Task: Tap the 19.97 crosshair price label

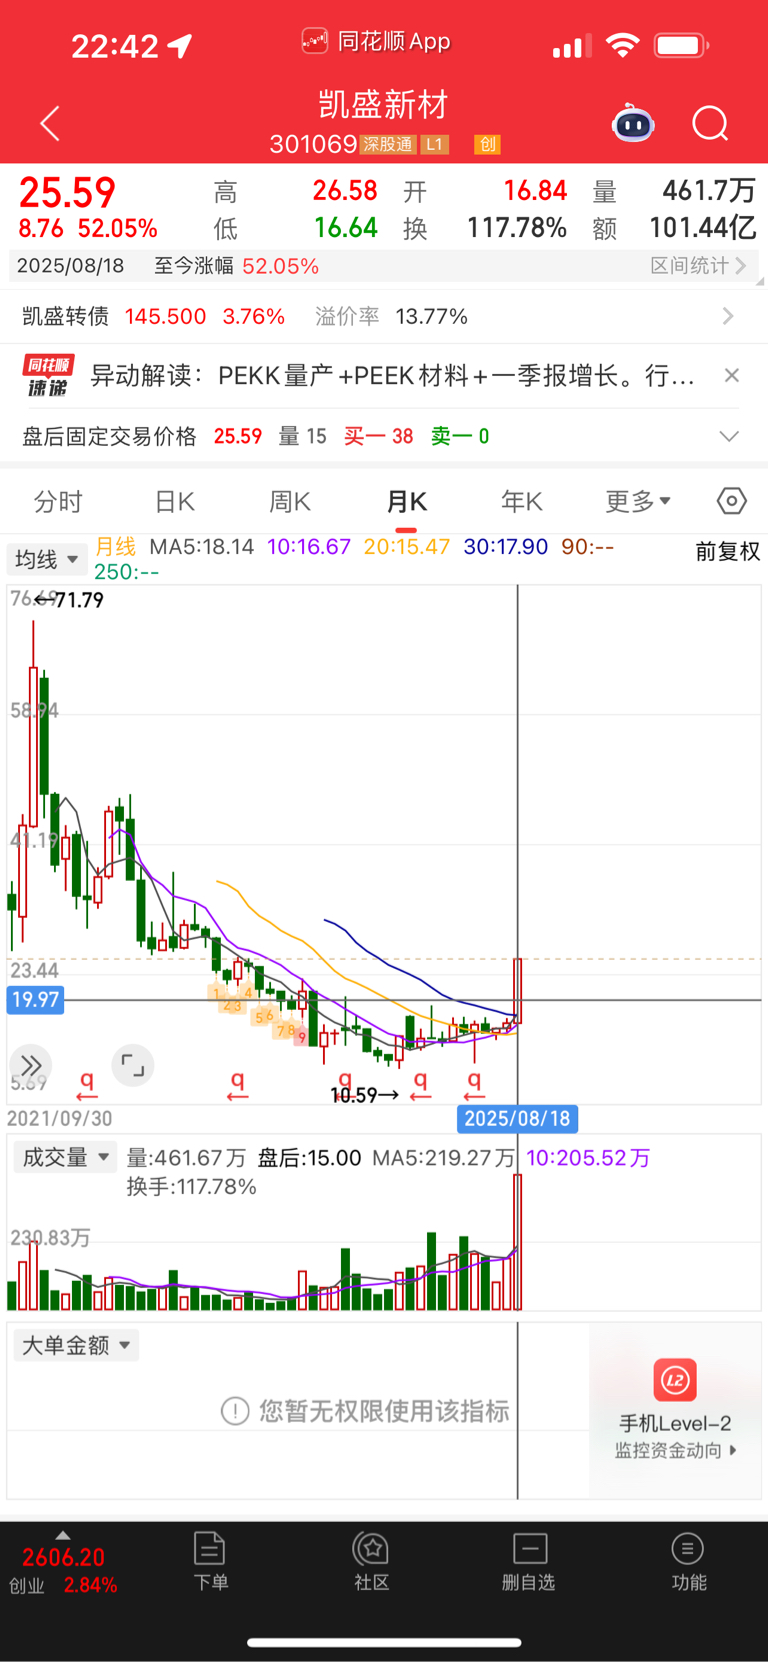Action: click(35, 1000)
